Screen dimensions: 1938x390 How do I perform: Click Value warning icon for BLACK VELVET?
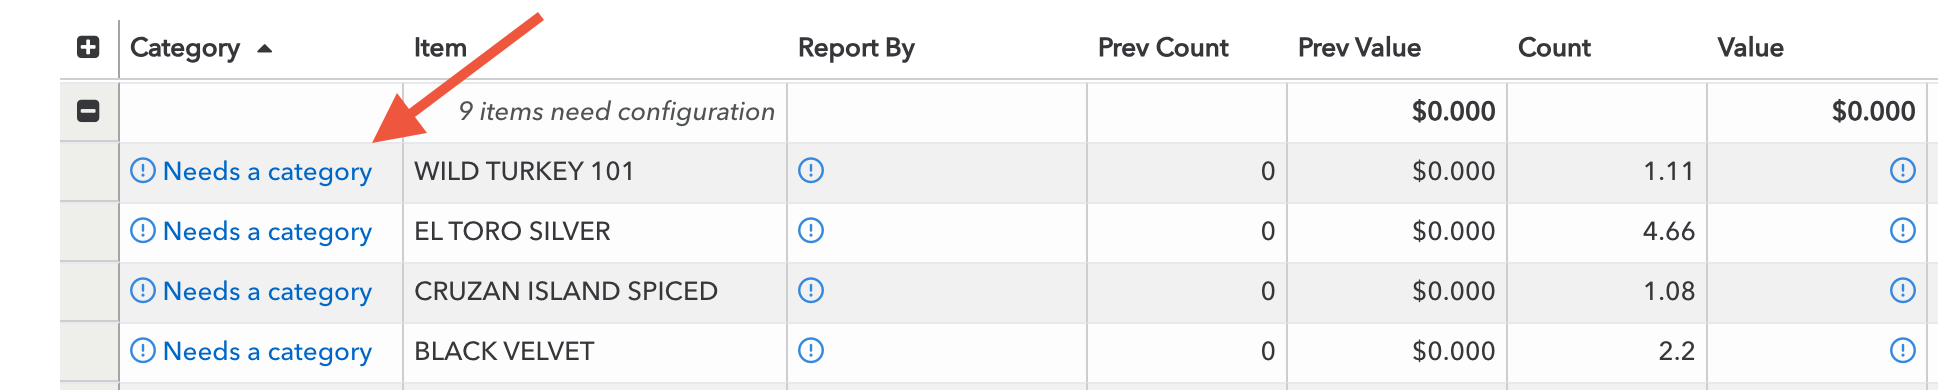click(1902, 351)
